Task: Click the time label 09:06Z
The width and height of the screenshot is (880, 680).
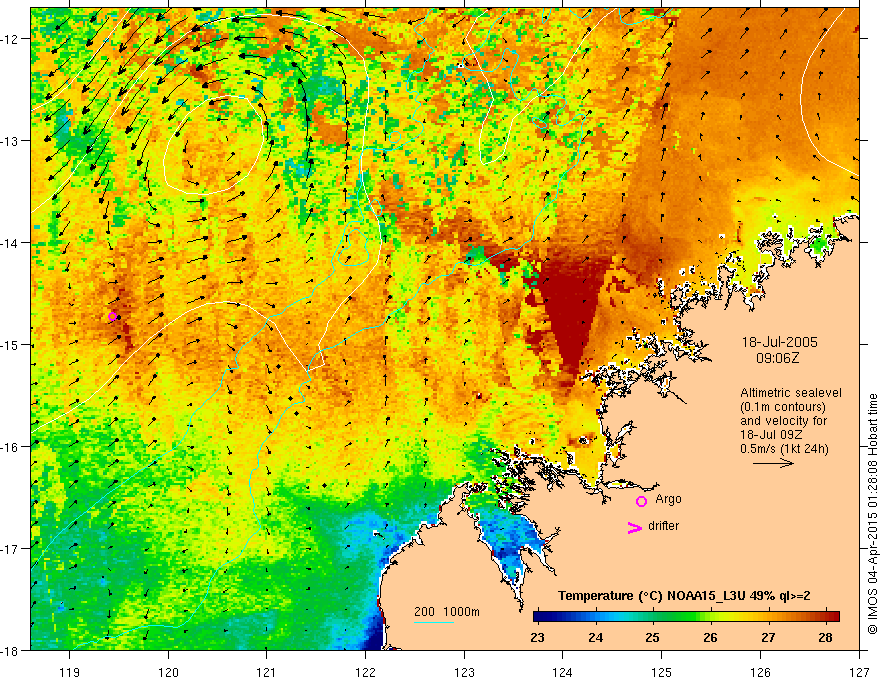Action: click(777, 358)
